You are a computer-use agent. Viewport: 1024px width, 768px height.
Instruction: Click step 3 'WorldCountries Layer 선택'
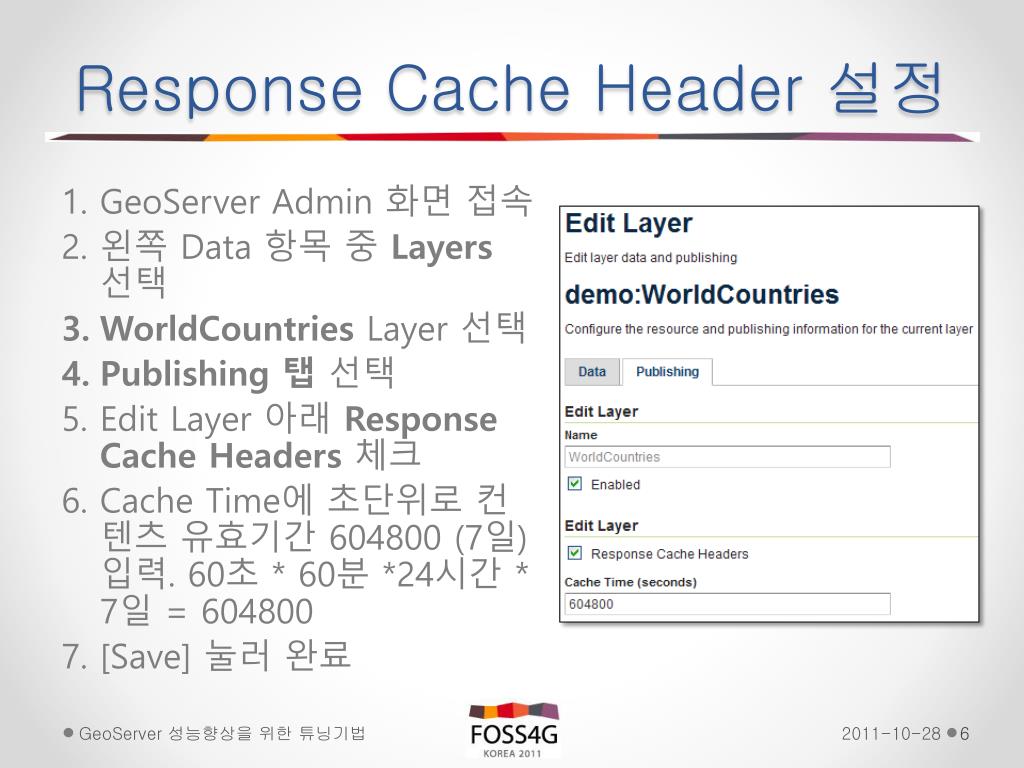(x=294, y=328)
